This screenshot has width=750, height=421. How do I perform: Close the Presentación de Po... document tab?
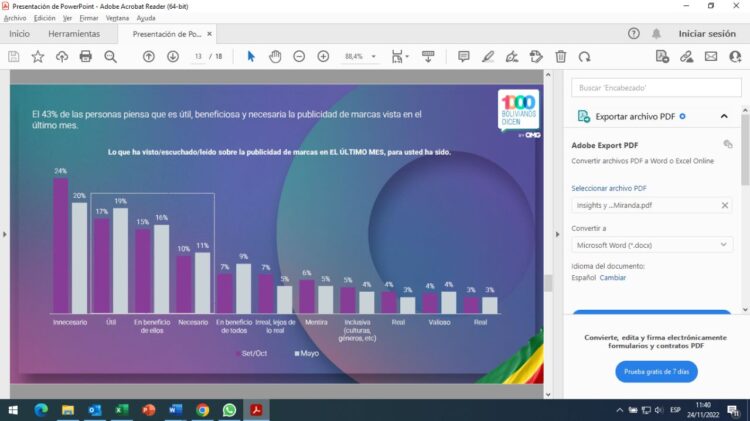coord(209,34)
